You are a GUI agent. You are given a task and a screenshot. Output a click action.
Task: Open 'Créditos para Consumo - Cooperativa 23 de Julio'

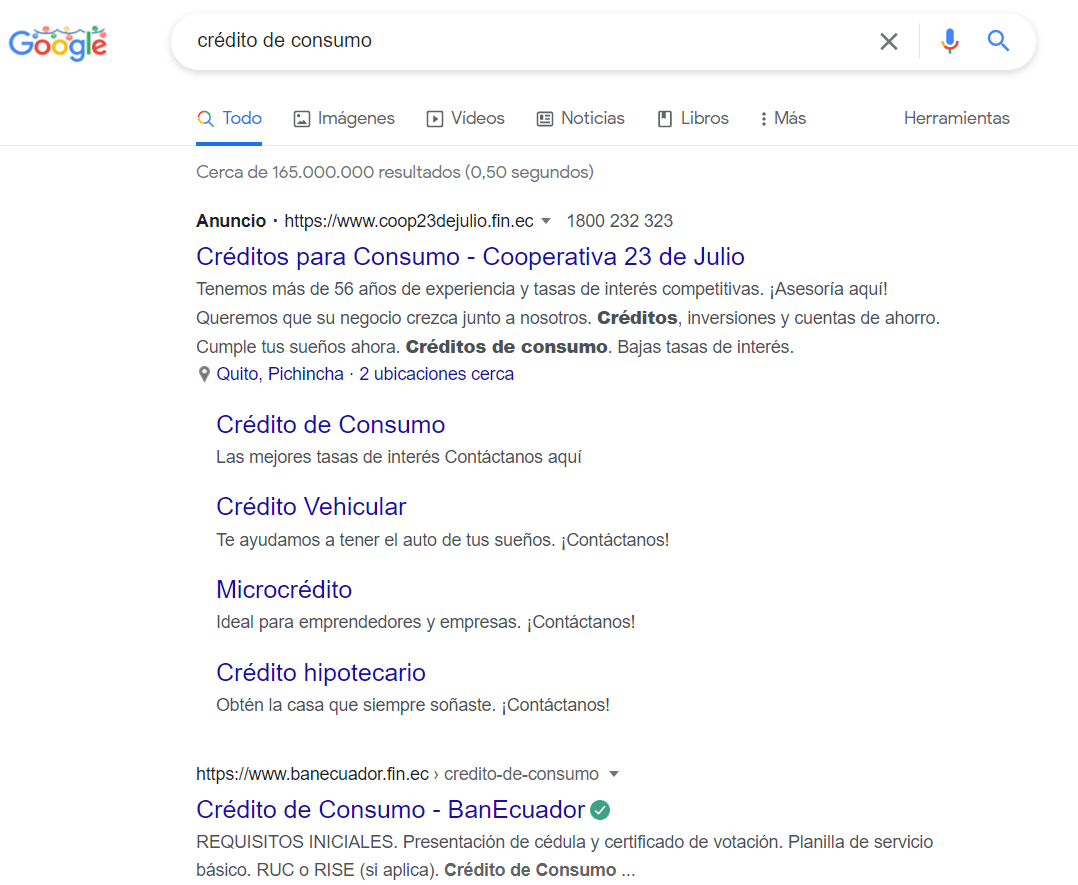pos(470,256)
